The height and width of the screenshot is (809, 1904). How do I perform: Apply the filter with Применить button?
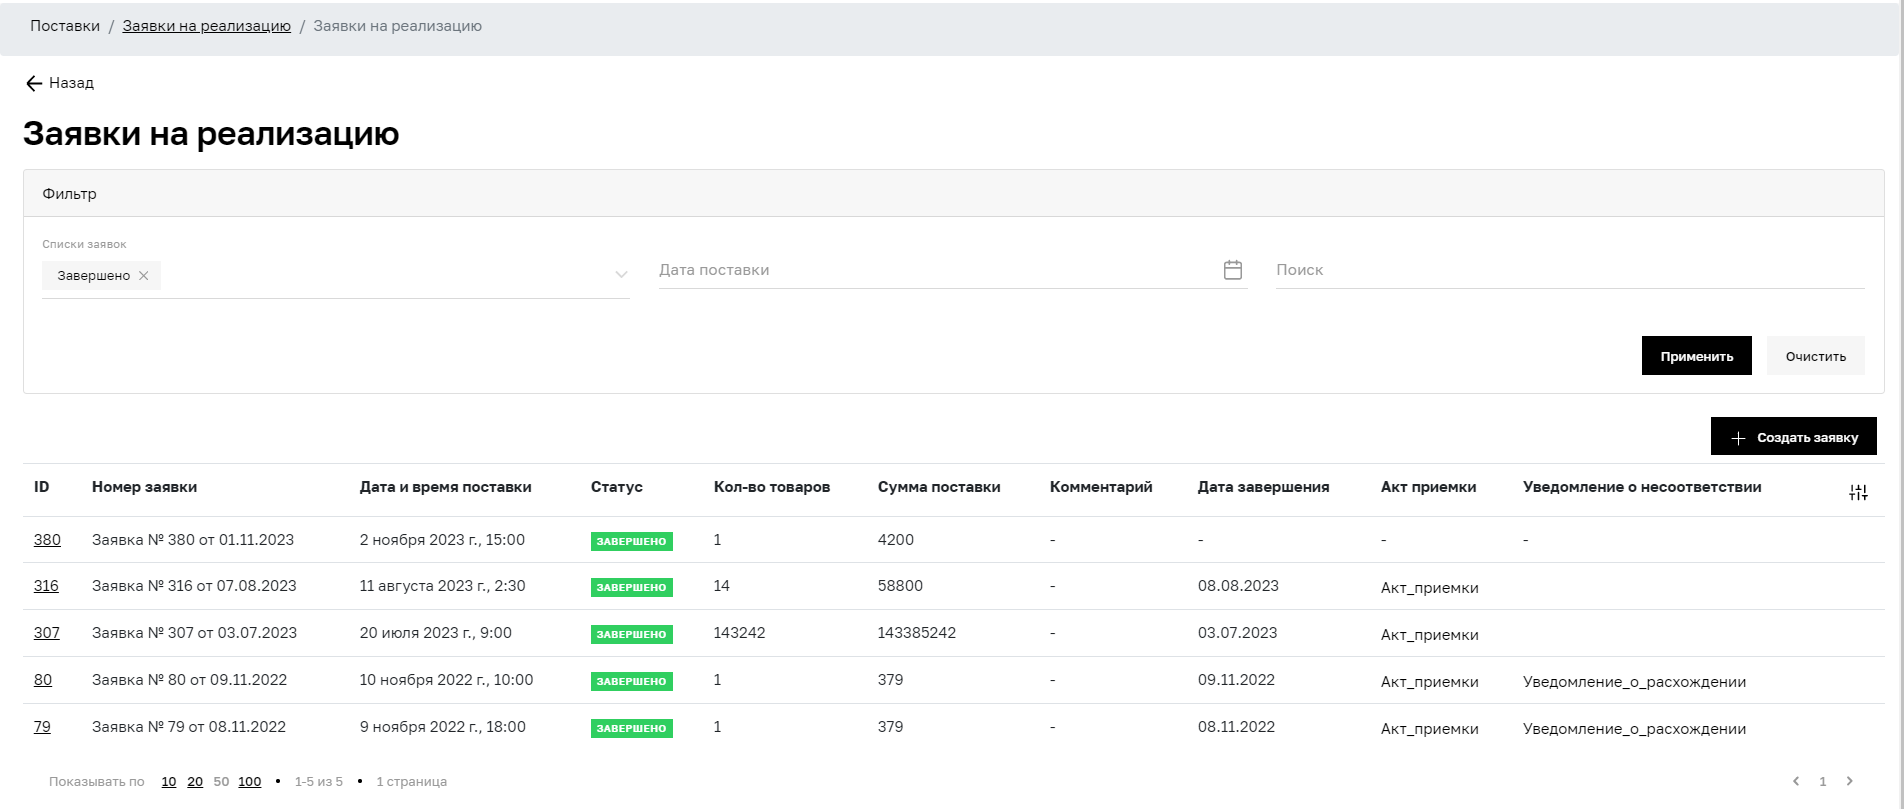(1697, 356)
